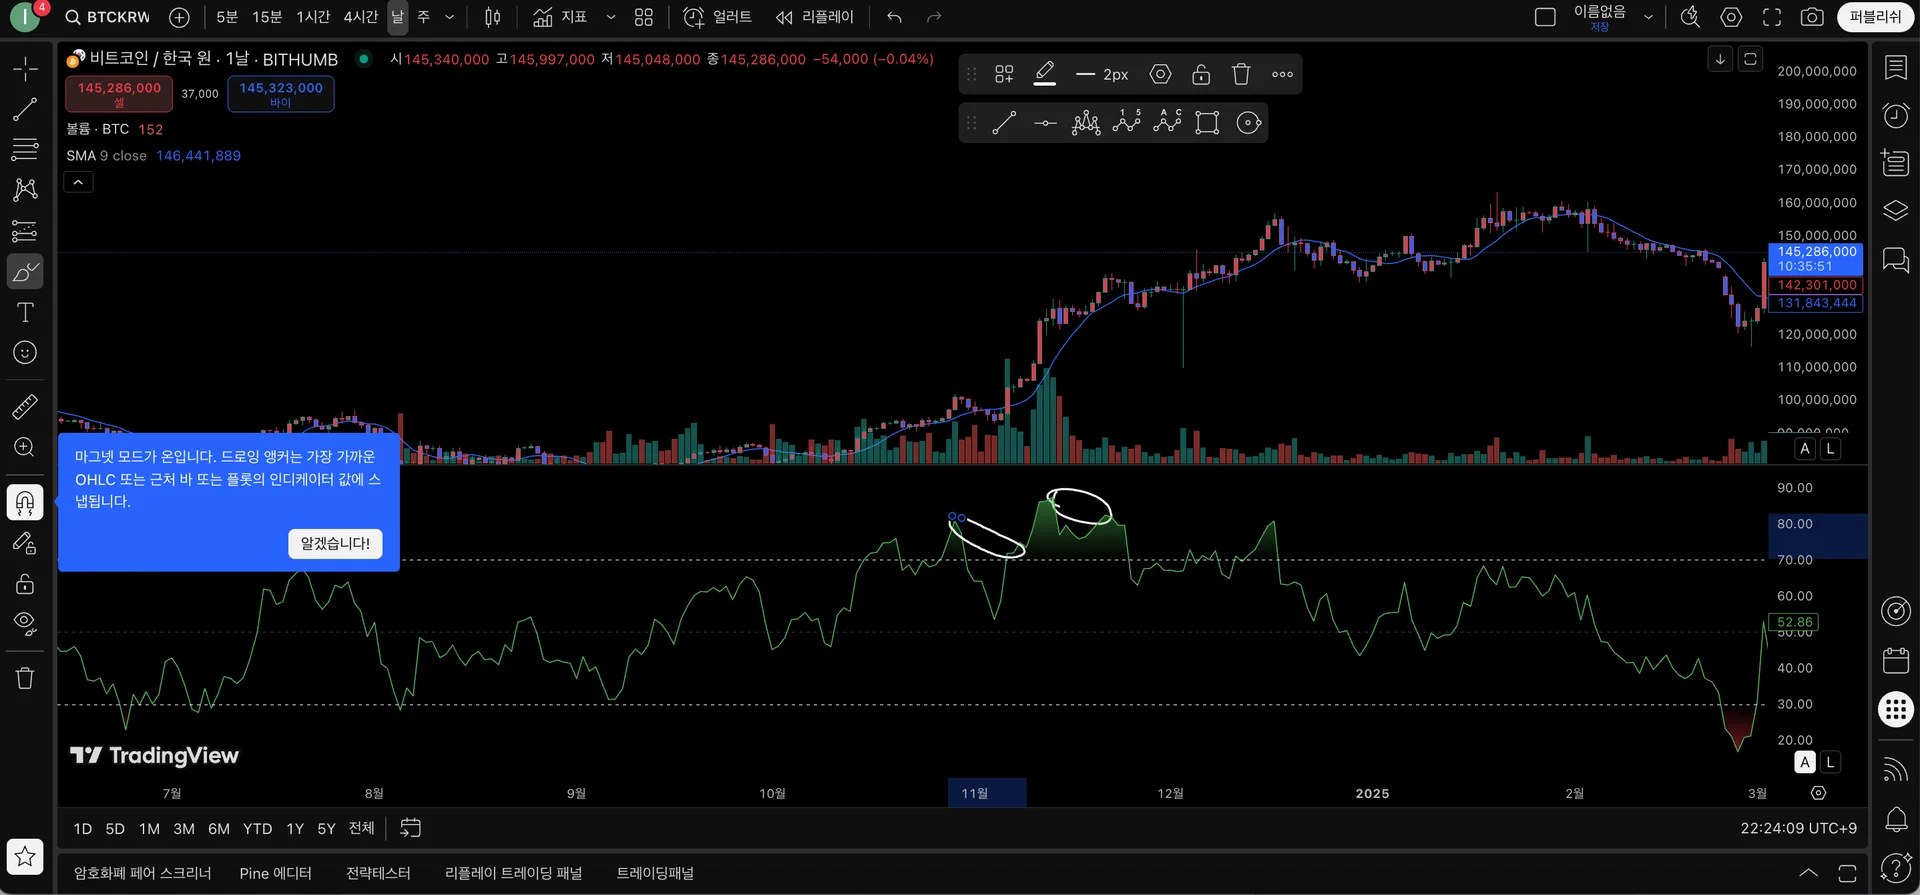Take a chart snapshot with the camera

click(1812, 17)
